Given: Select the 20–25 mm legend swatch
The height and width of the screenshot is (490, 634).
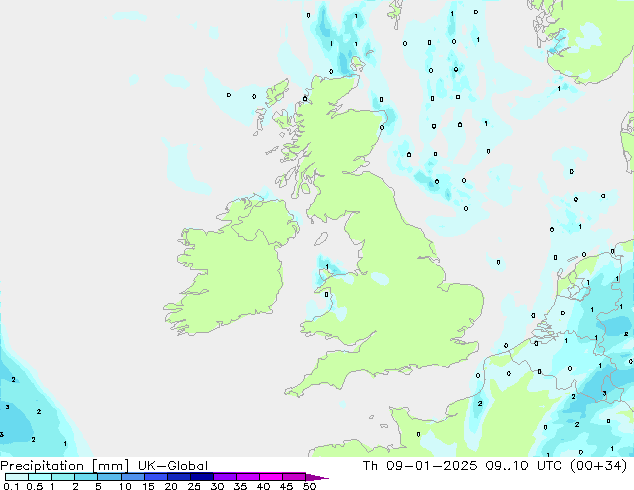Looking at the screenshot, I should tap(179, 477).
